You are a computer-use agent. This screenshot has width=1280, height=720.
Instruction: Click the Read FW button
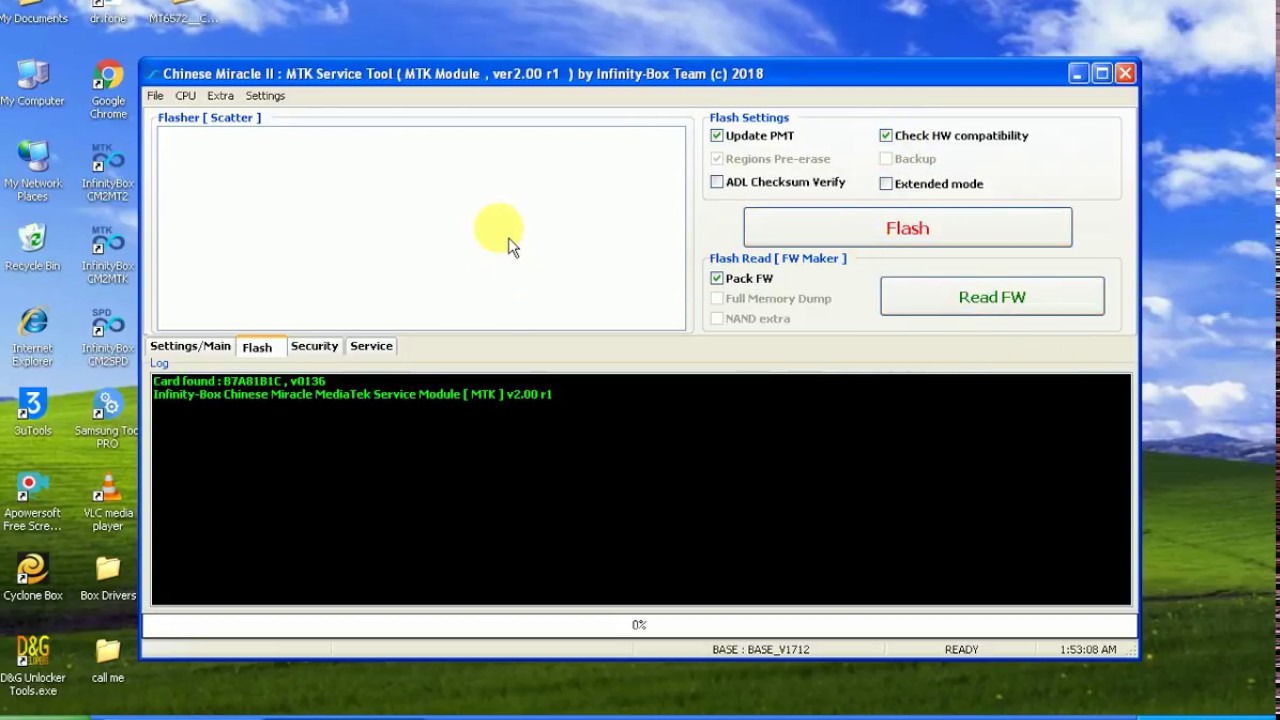pyautogui.click(x=992, y=297)
